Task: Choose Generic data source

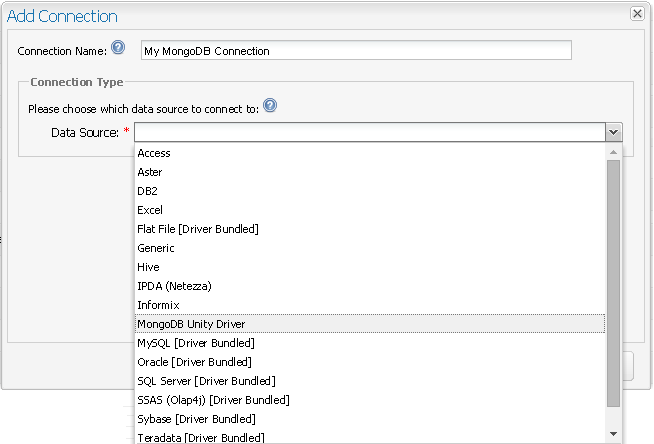Action: point(156,248)
